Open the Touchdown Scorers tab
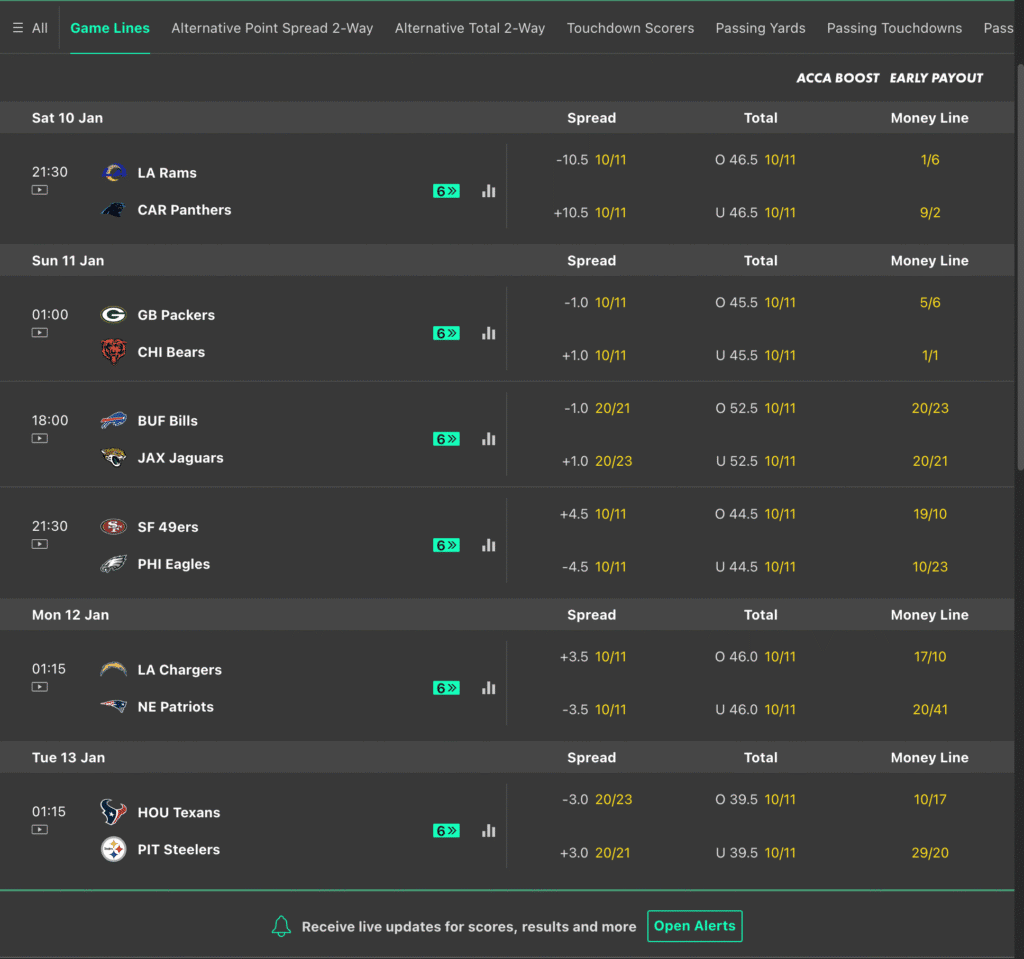The height and width of the screenshot is (959, 1024). click(630, 28)
